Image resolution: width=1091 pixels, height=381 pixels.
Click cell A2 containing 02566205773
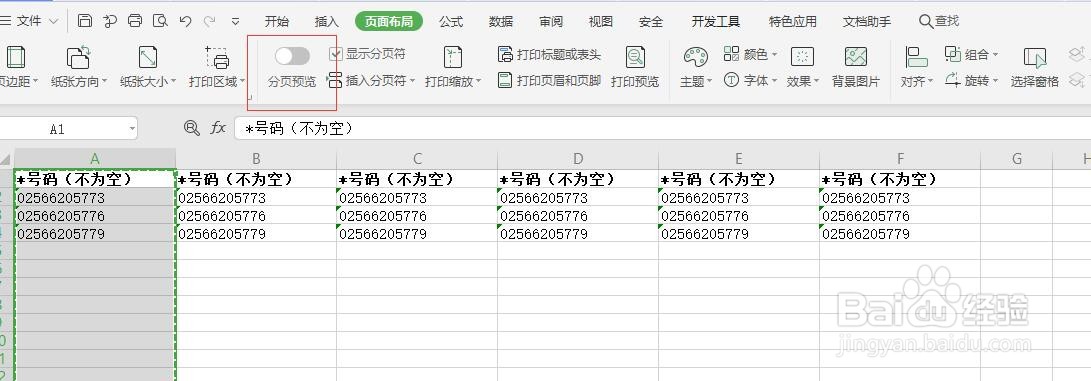(x=95, y=198)
